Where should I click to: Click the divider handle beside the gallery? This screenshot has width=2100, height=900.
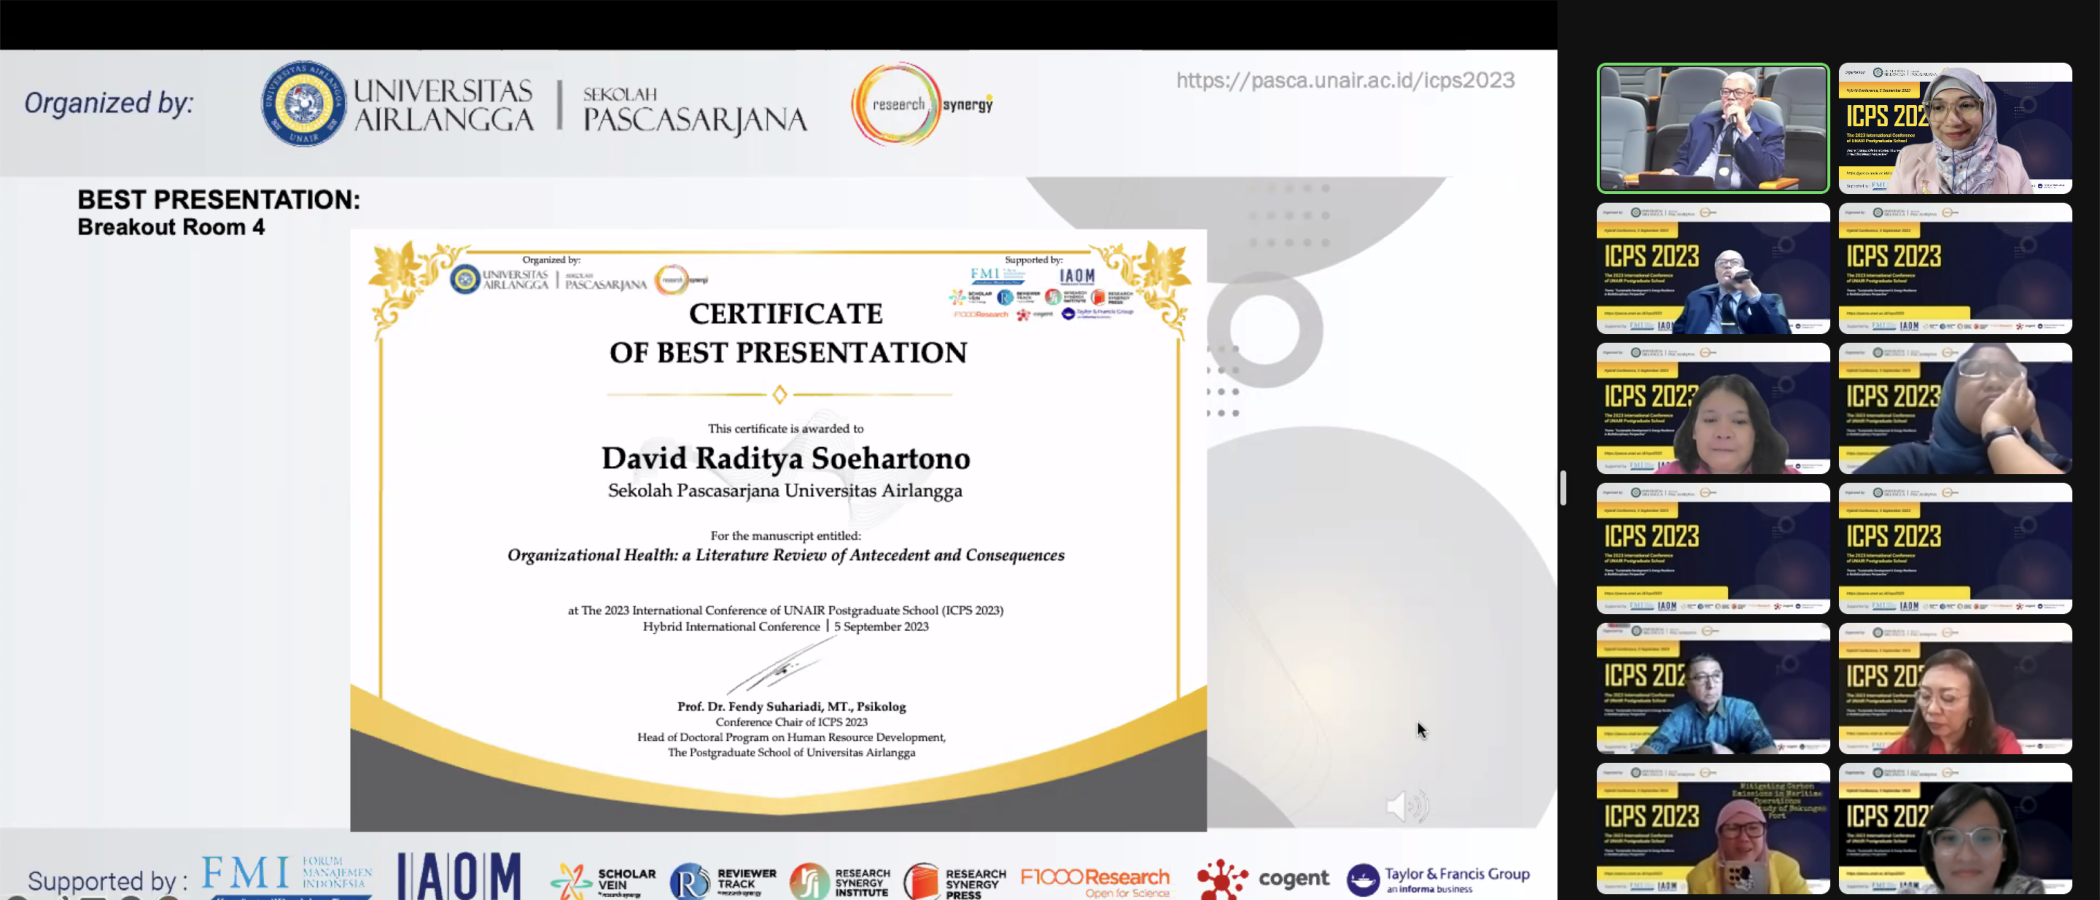coord(1563,488)
